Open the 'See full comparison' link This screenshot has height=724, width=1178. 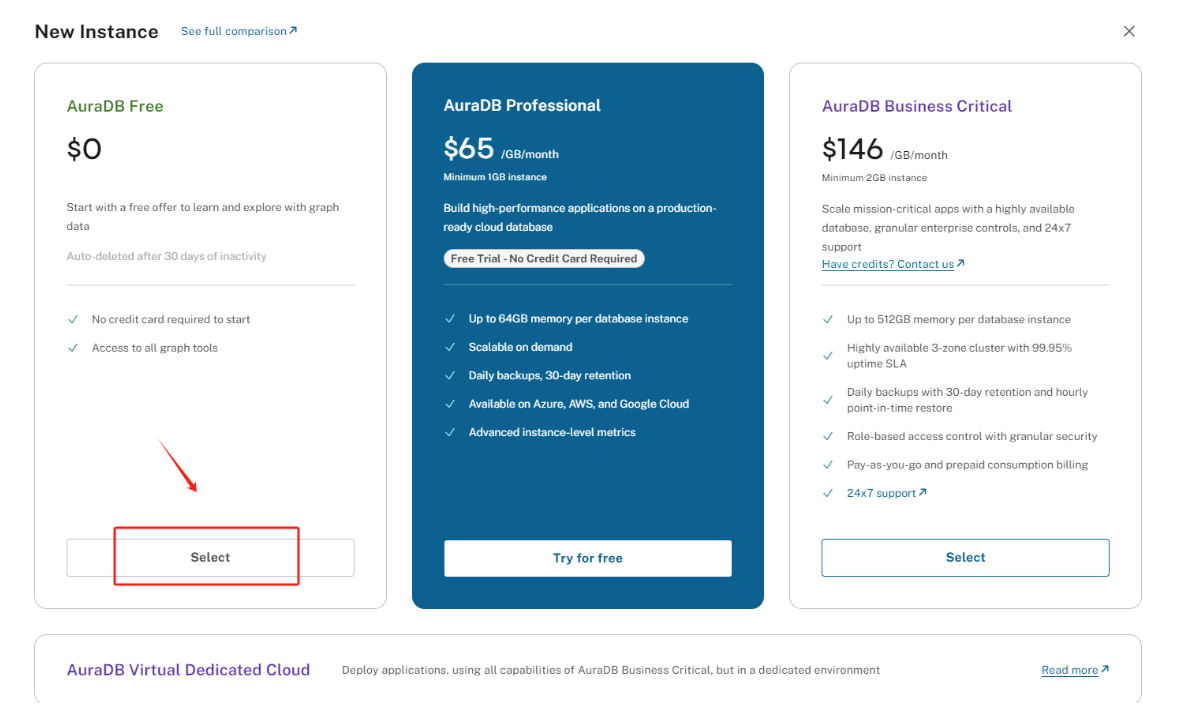tap(233, 31)
